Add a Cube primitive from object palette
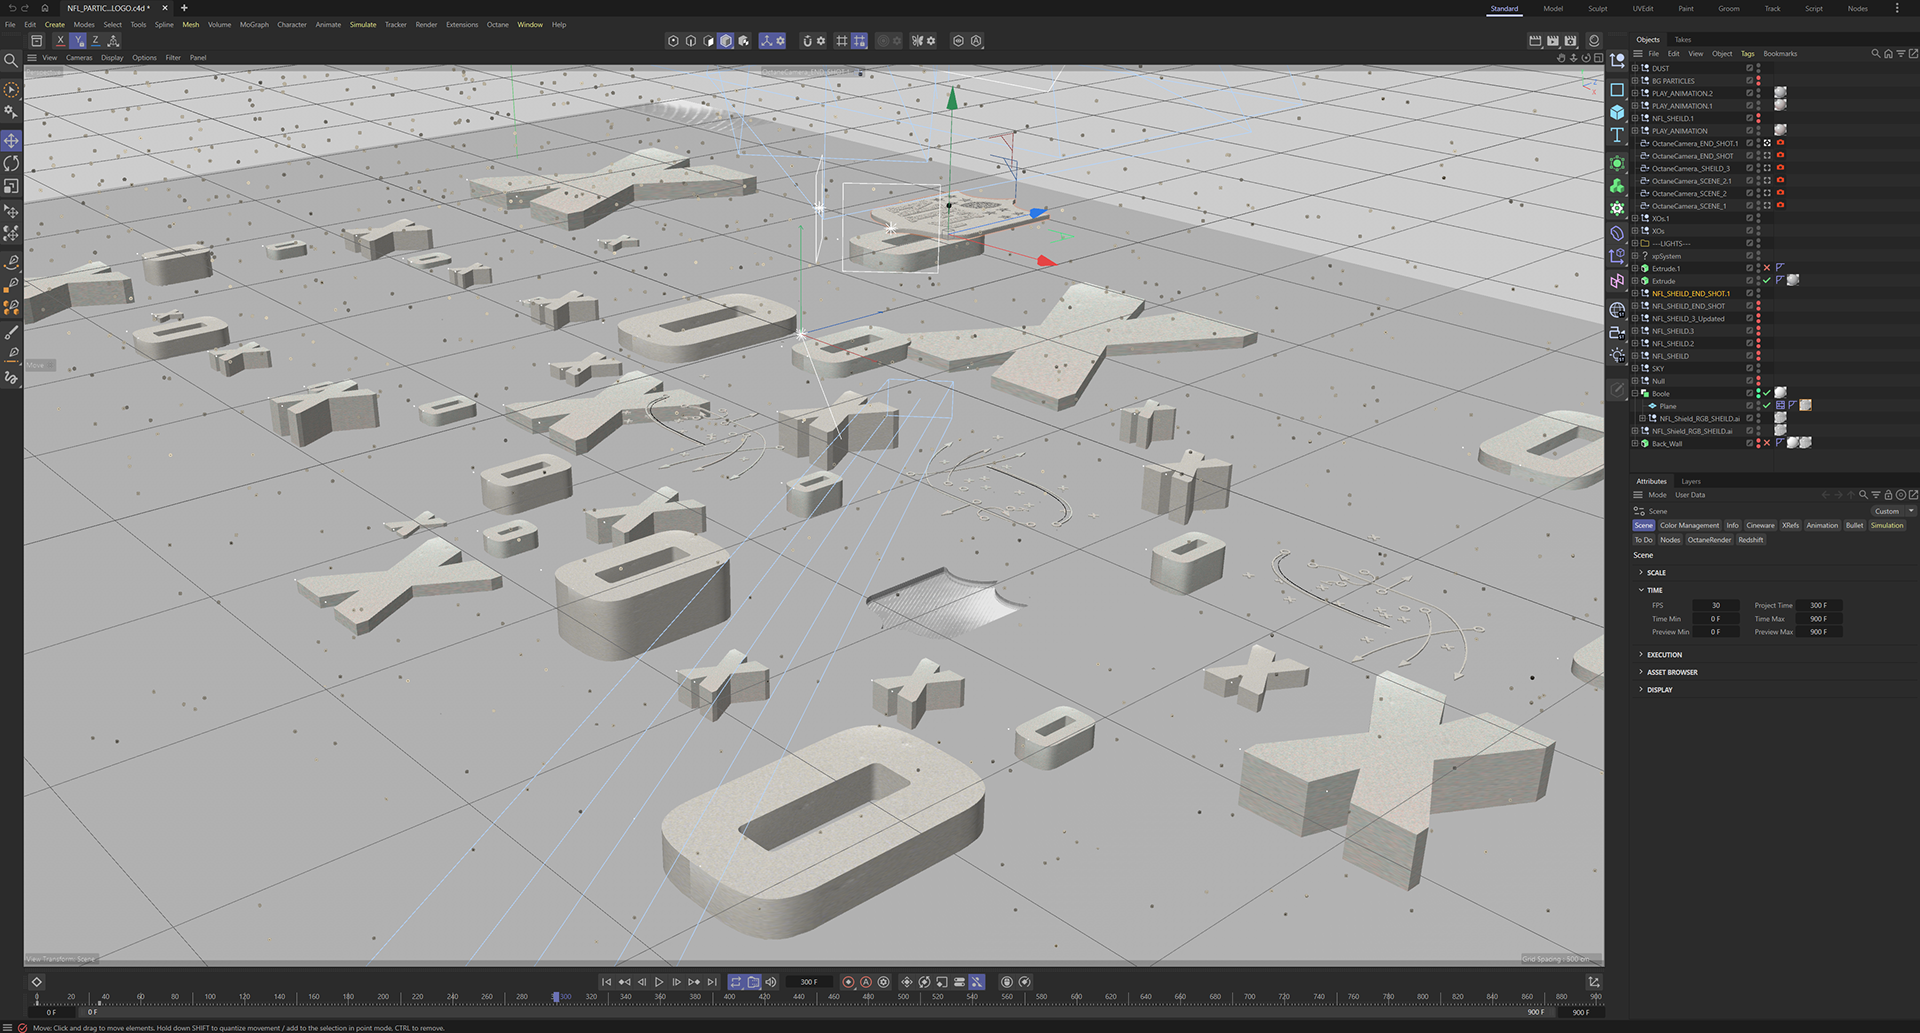Screen dimensions: 1920x1033 (1617, 113)
